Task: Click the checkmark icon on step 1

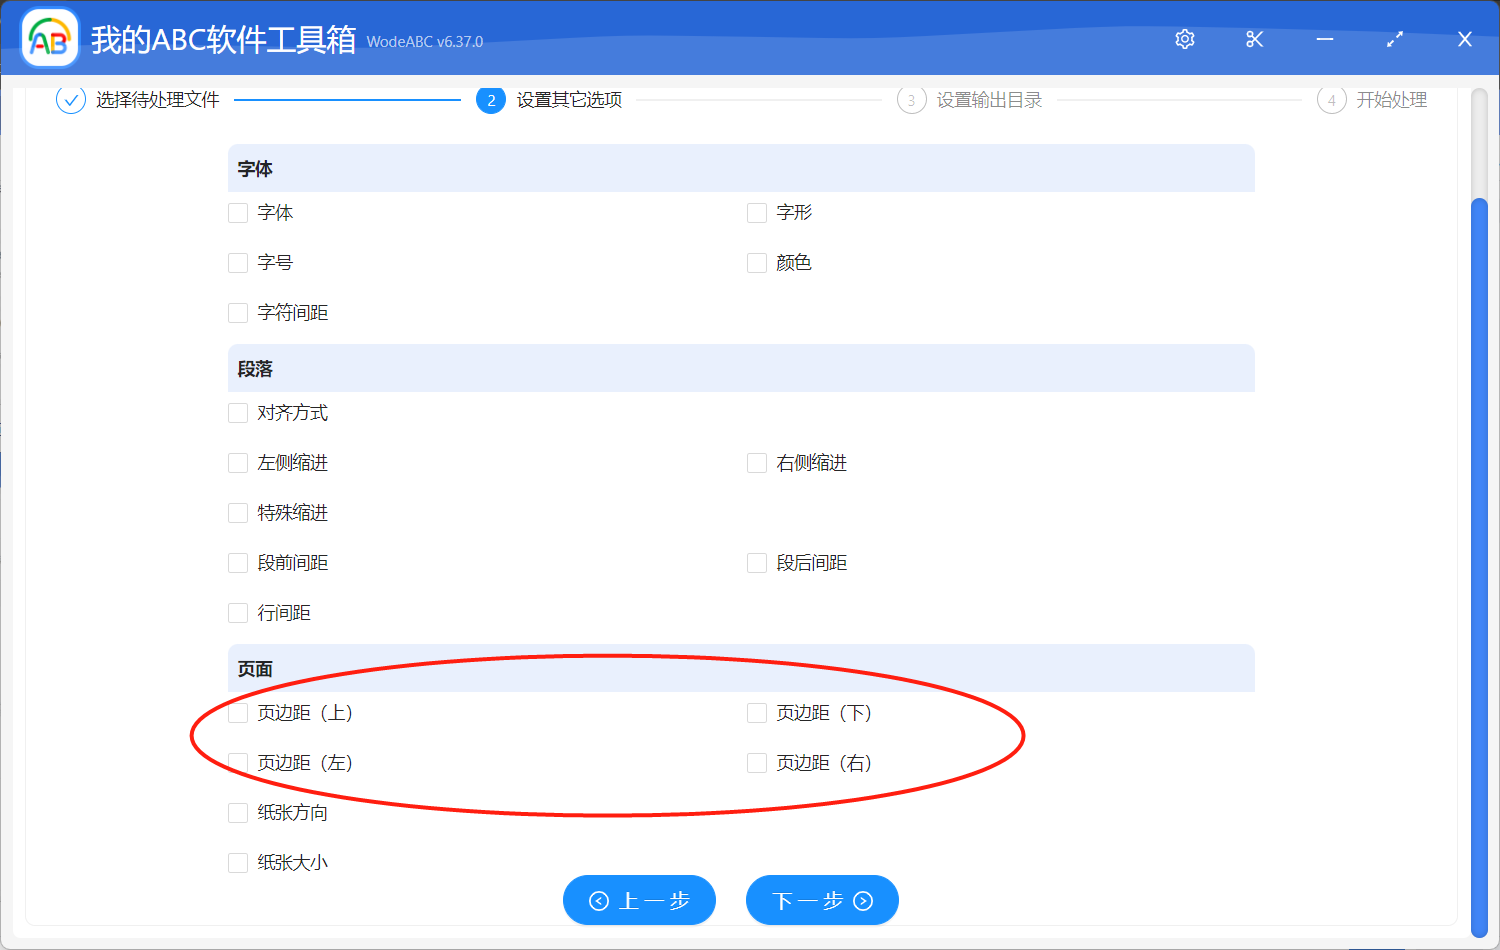Action: tap(70, 100)
